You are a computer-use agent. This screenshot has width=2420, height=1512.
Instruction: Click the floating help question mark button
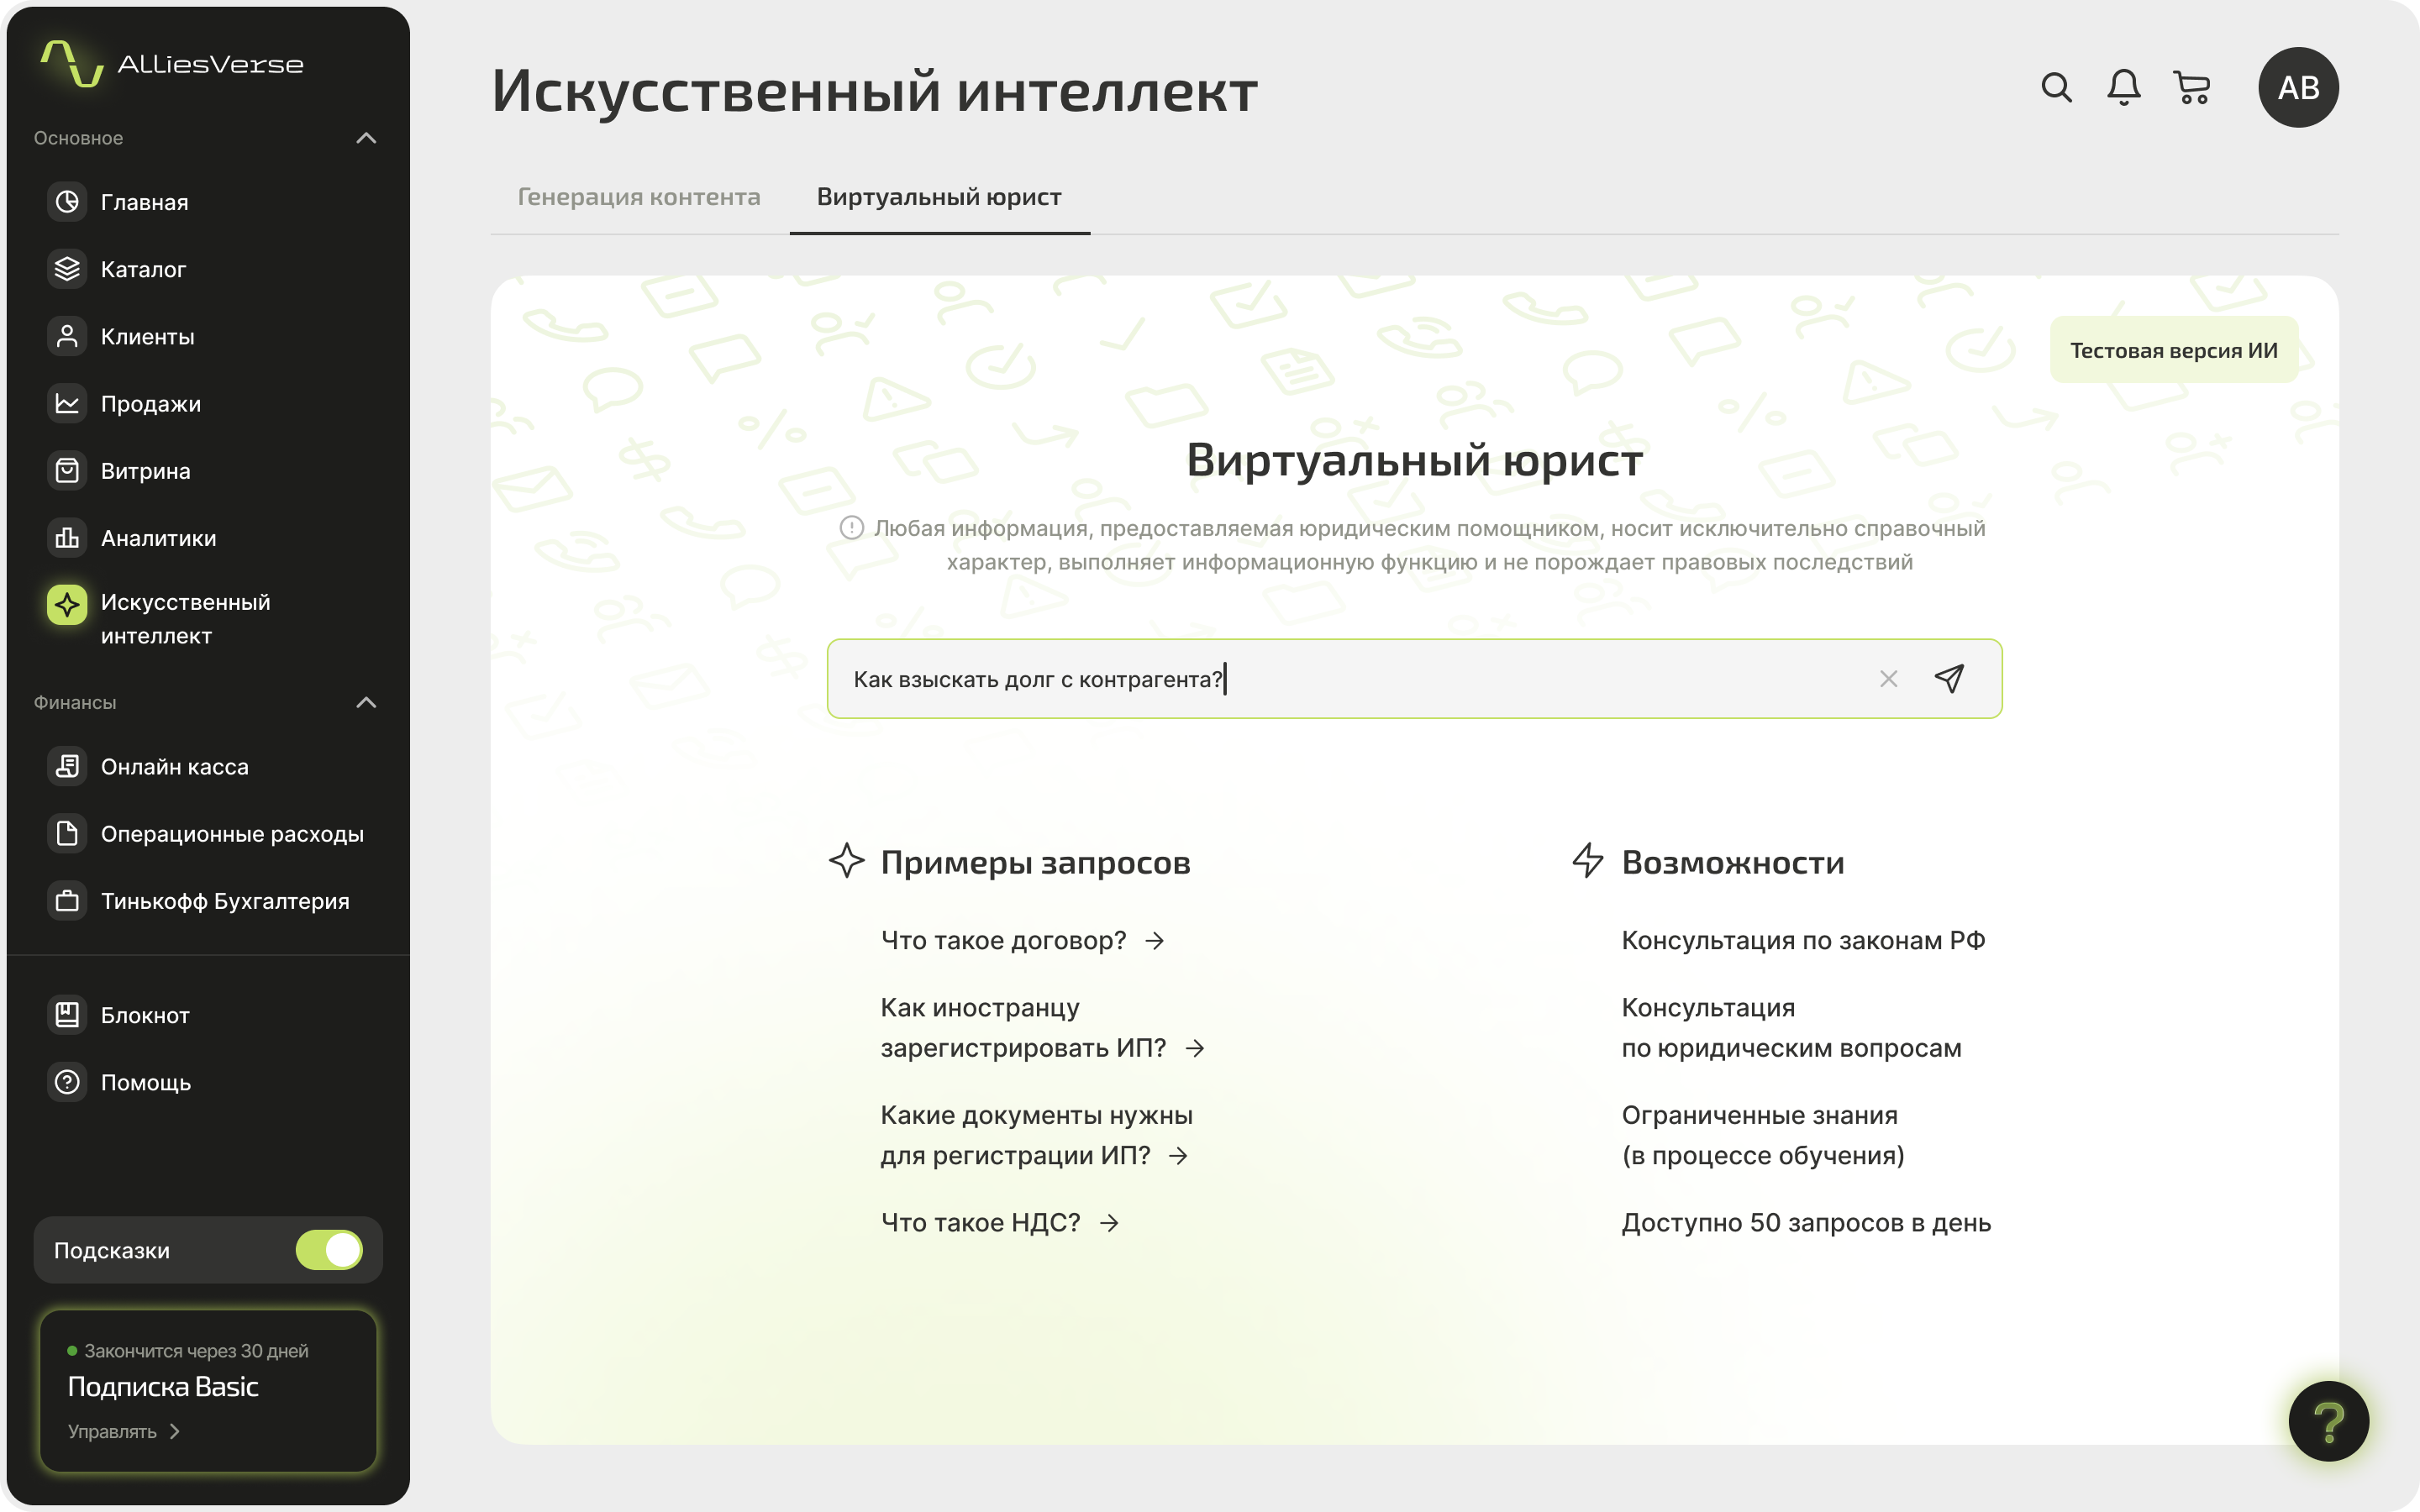click(2328, 1421)
